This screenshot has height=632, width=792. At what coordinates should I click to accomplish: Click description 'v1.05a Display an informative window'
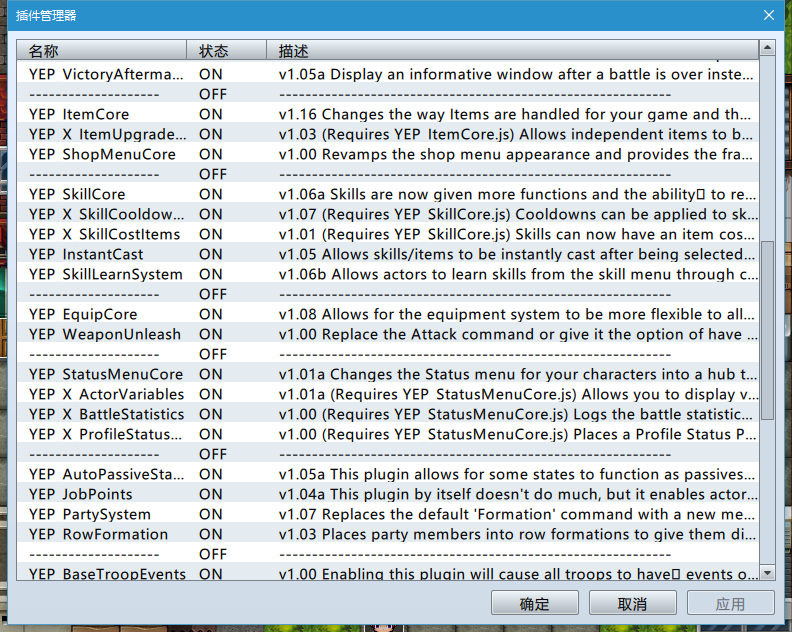[516, 74]
